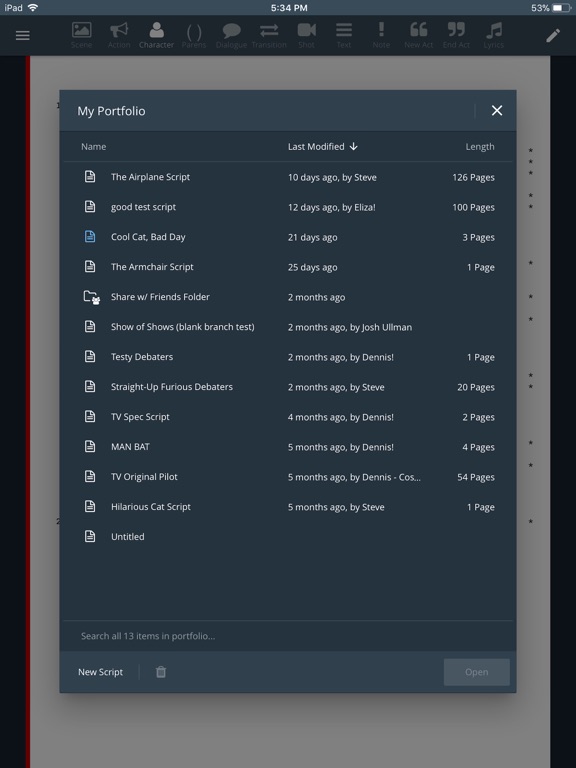The width and height of the screenshot is (576, 768).
Task: Click the blue Cool Cat, Bad Day icon
Action: pyautogui.click(x=90, y=237)
